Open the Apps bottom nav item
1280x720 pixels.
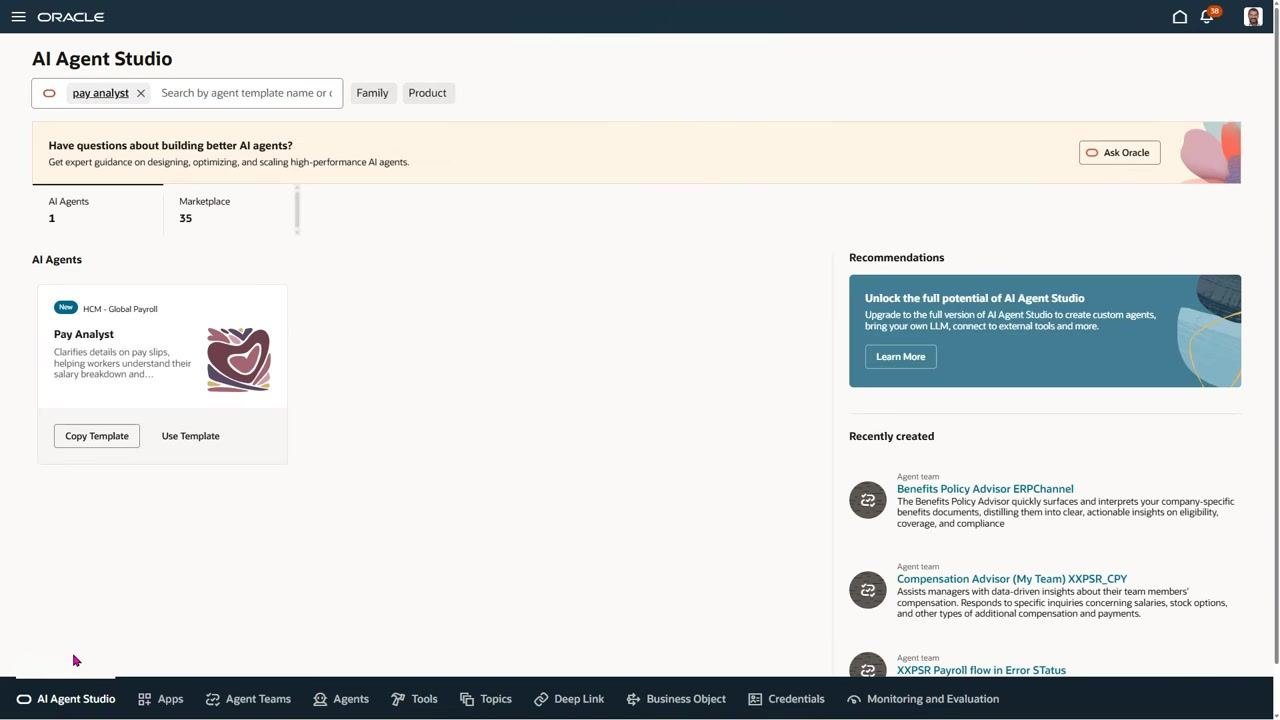(x=160, y=699)
